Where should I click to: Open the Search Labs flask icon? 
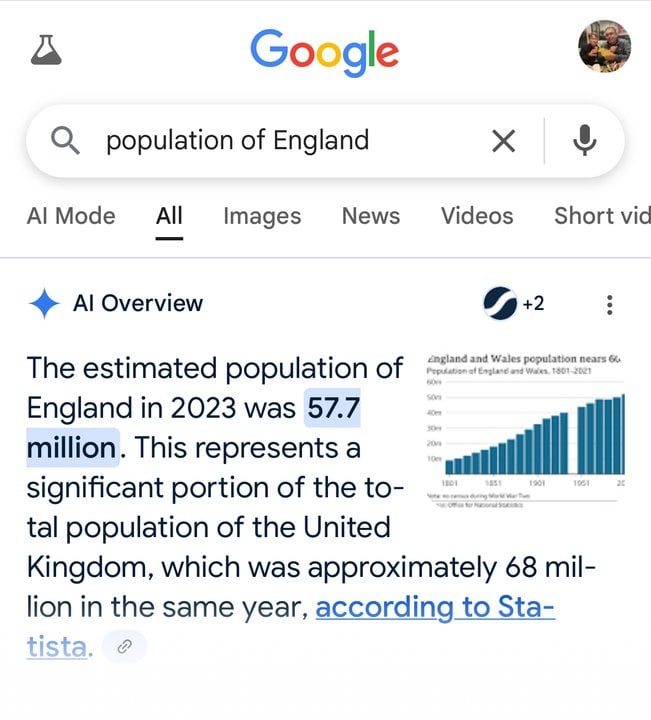[x=46, y=50]
